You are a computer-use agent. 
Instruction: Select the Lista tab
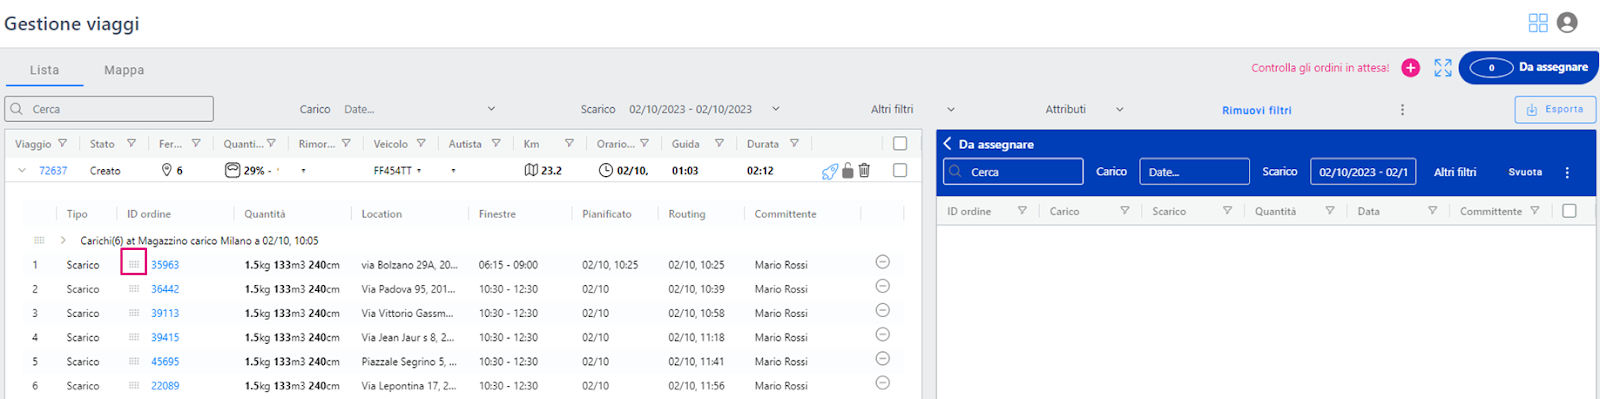click(44, 70)
